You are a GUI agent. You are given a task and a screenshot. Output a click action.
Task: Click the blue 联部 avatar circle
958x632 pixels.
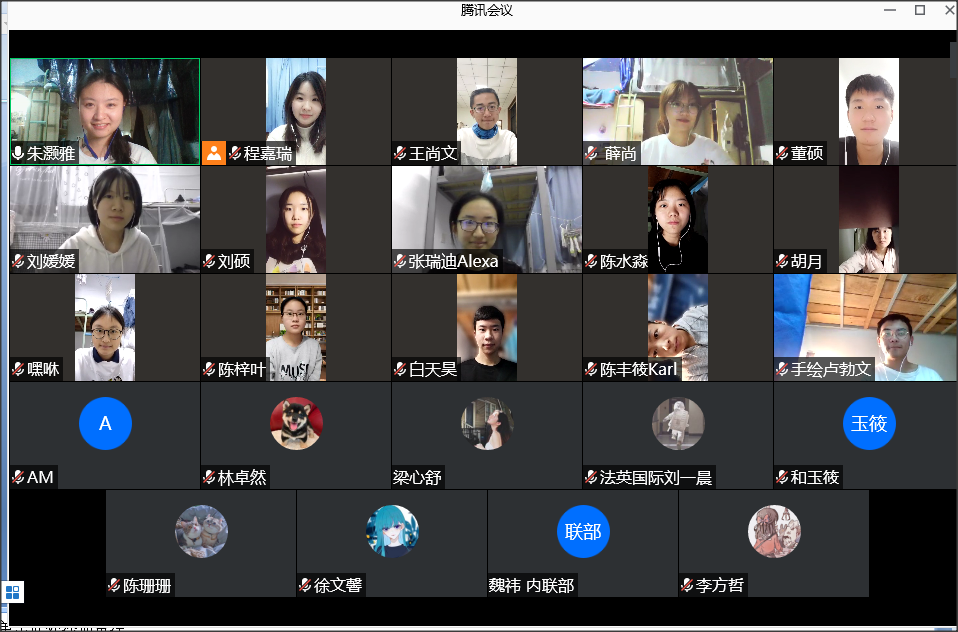coord(582,531)
